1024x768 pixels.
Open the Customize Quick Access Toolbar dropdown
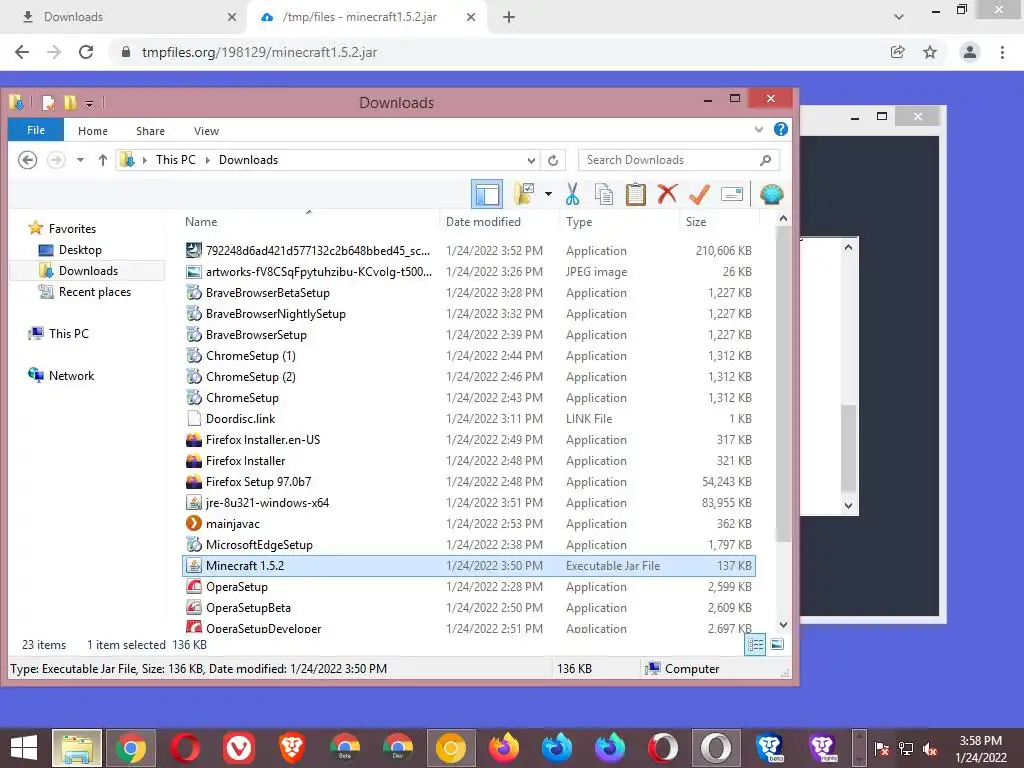tap(89, 103)
